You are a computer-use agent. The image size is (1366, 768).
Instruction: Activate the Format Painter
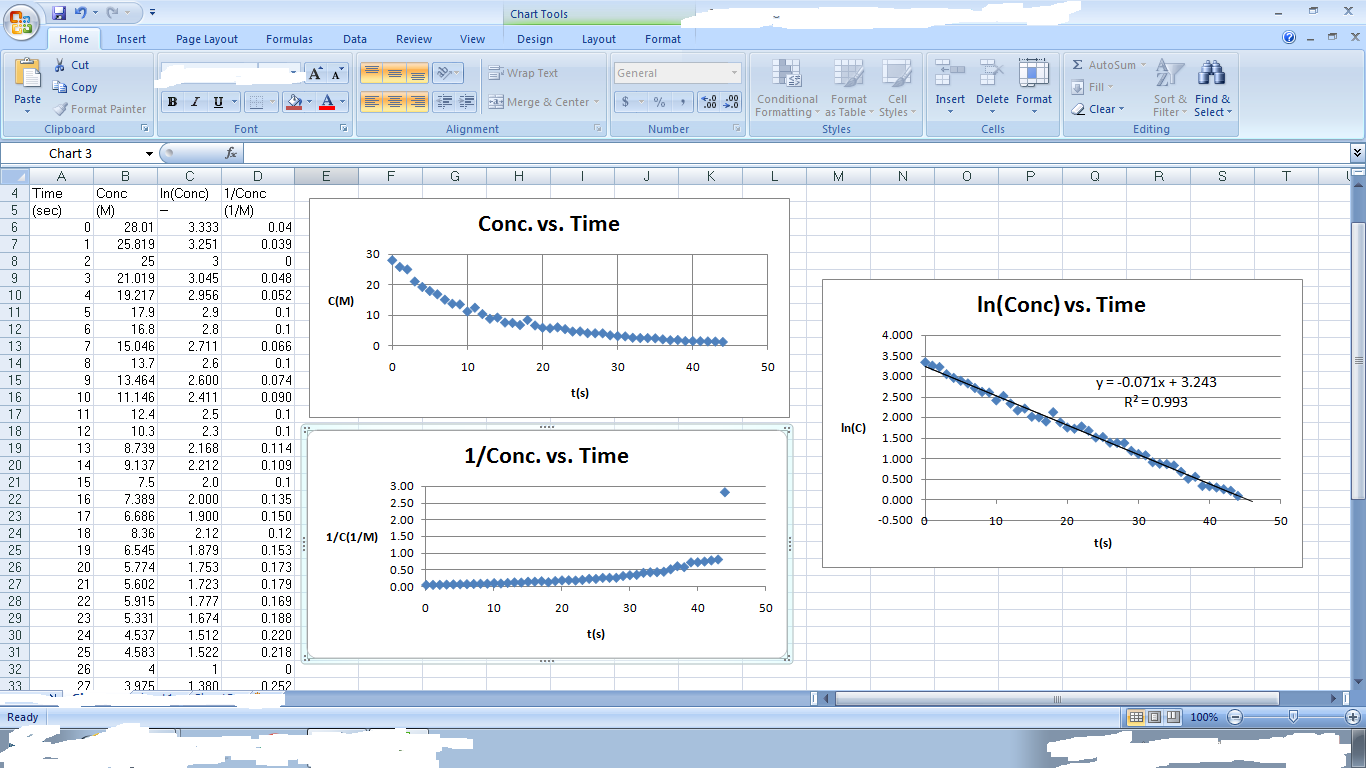[x=100, y=109]
